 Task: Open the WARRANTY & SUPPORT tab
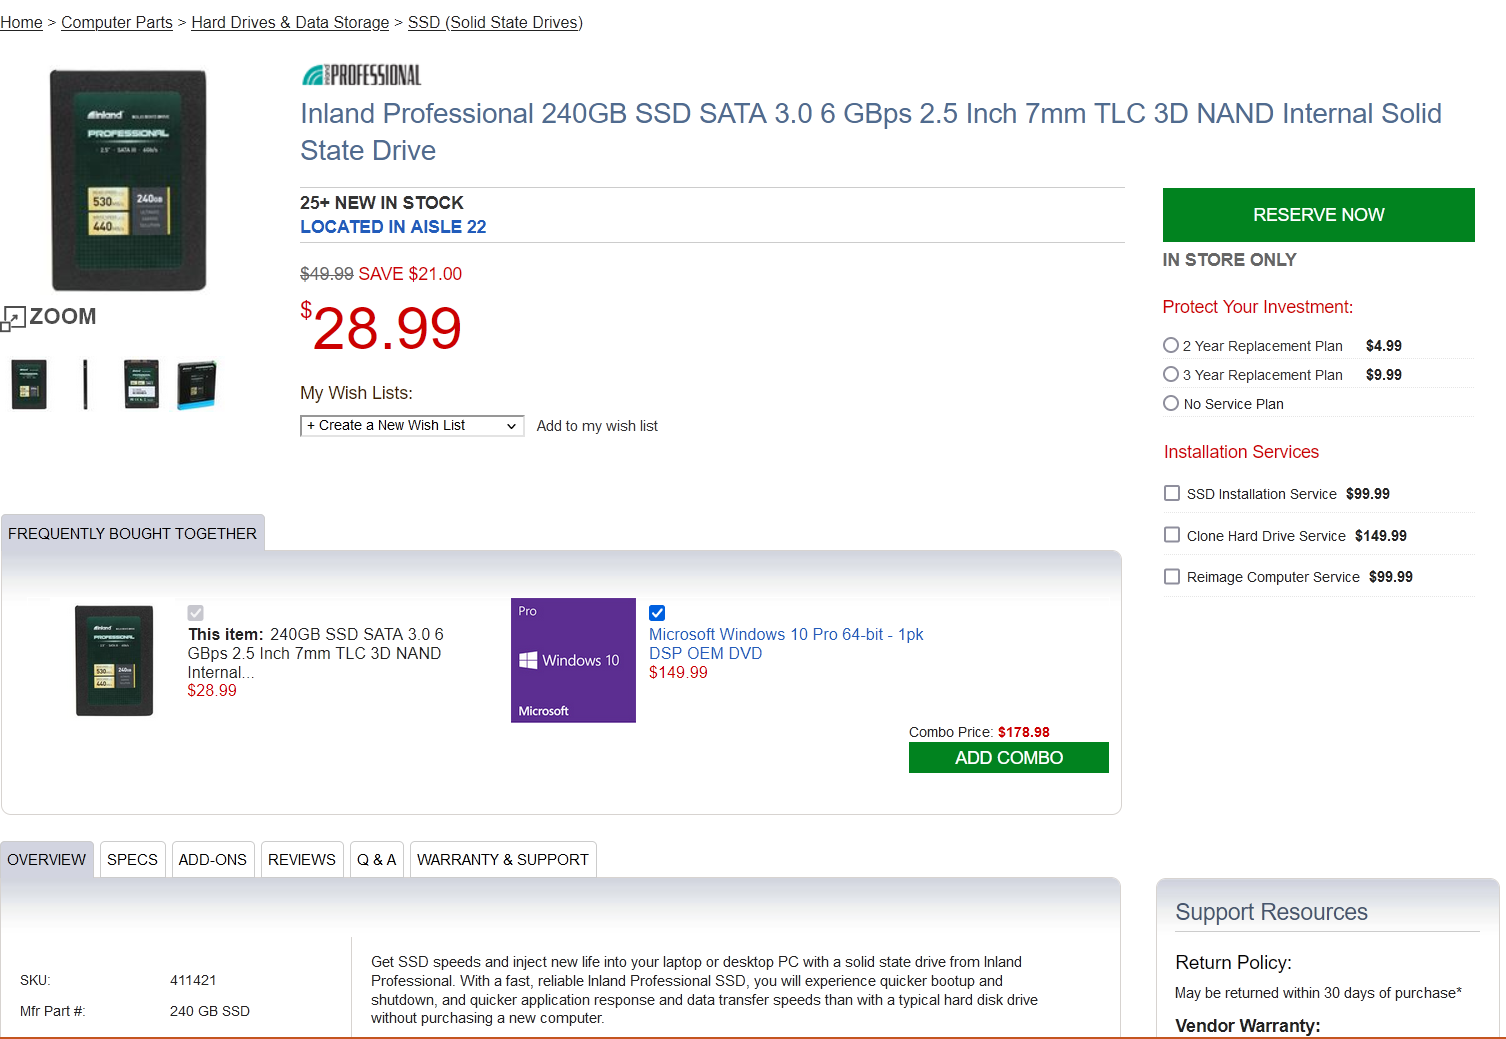[x=503, y=860]
